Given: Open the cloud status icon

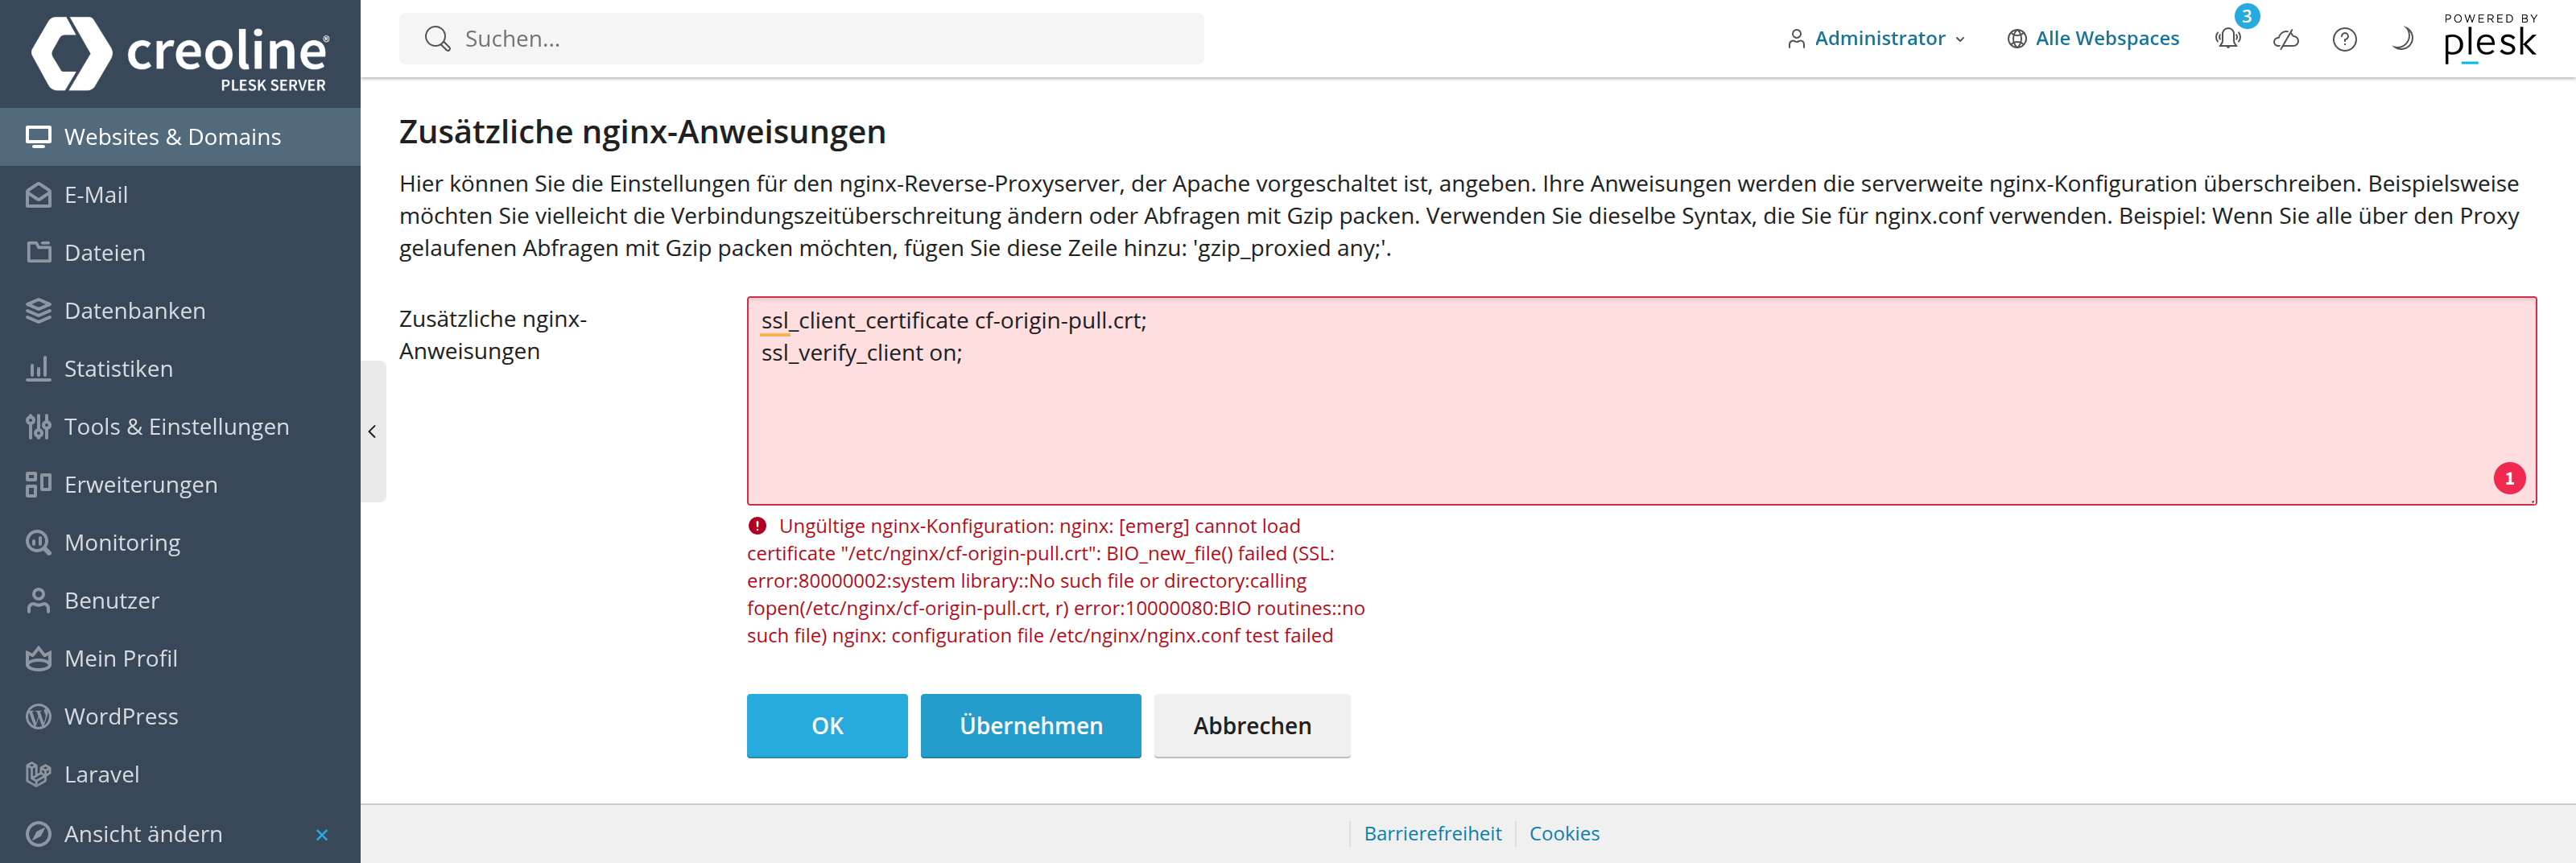Looking at the screenshot, I should pos(2286,39).
